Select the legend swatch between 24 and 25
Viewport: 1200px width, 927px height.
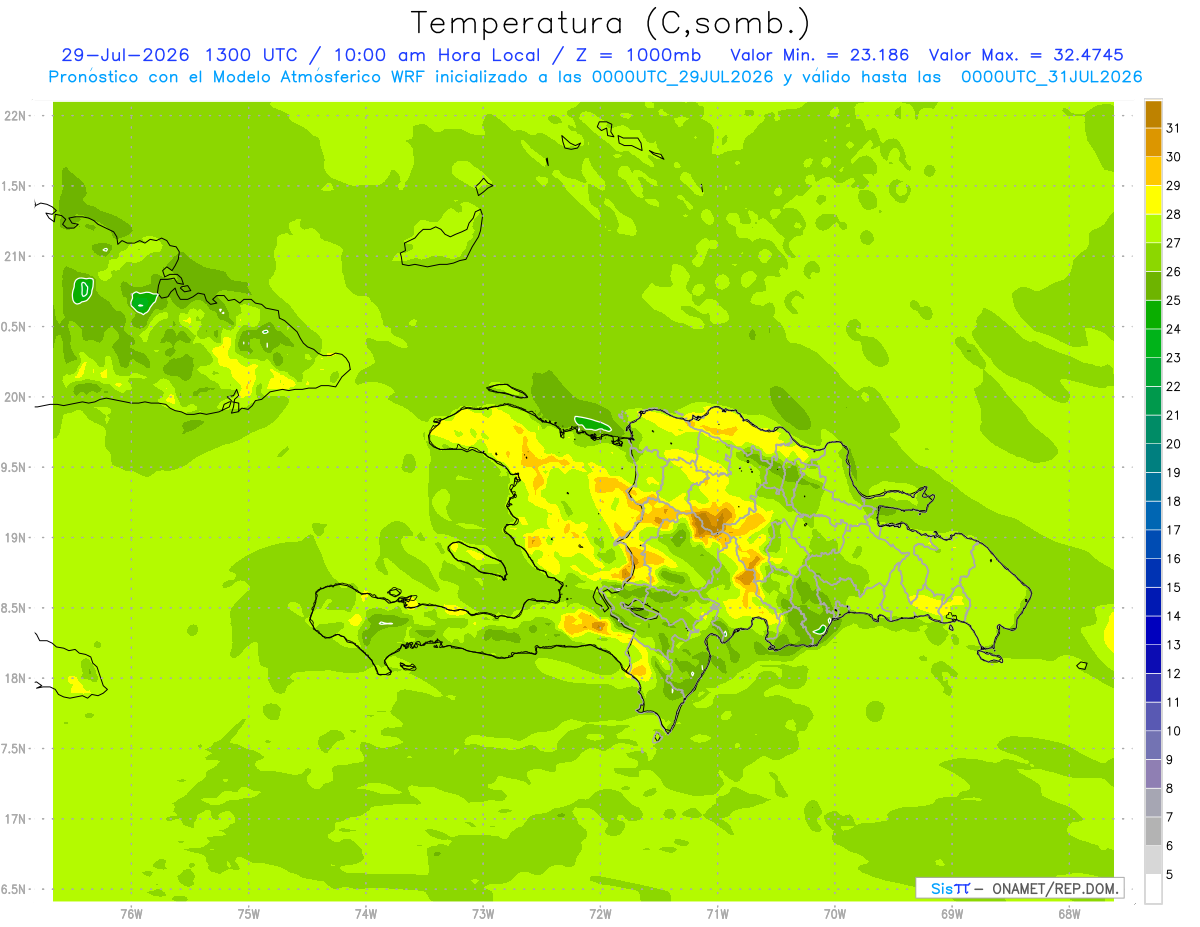click(1153, 314)
